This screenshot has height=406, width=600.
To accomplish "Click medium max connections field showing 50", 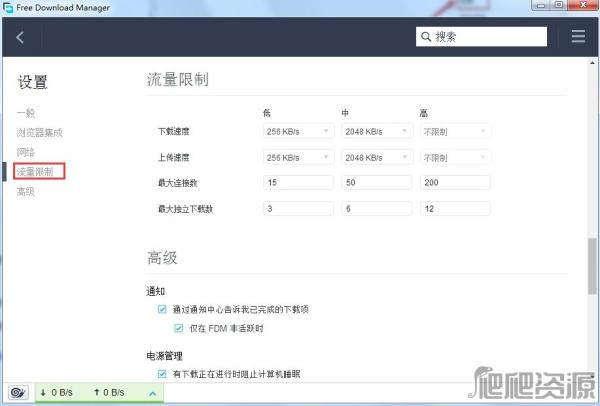I will coord(377,183).
